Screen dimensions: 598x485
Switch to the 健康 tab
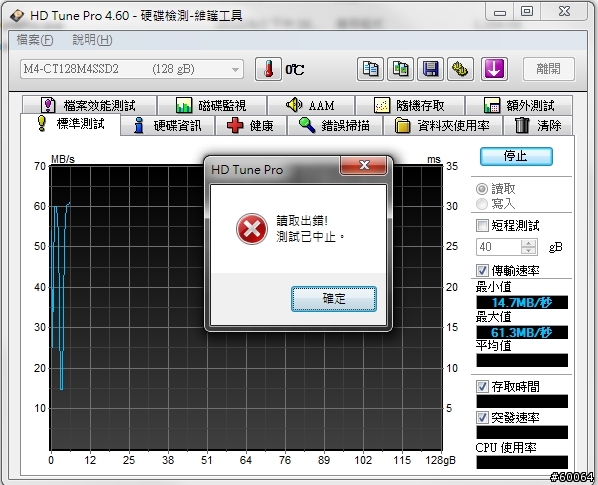[251, 125]
